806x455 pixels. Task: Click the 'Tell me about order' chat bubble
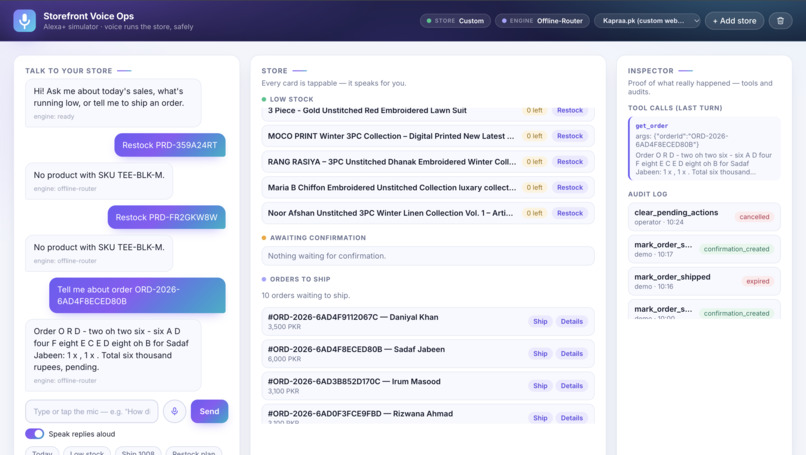(137, 295)
